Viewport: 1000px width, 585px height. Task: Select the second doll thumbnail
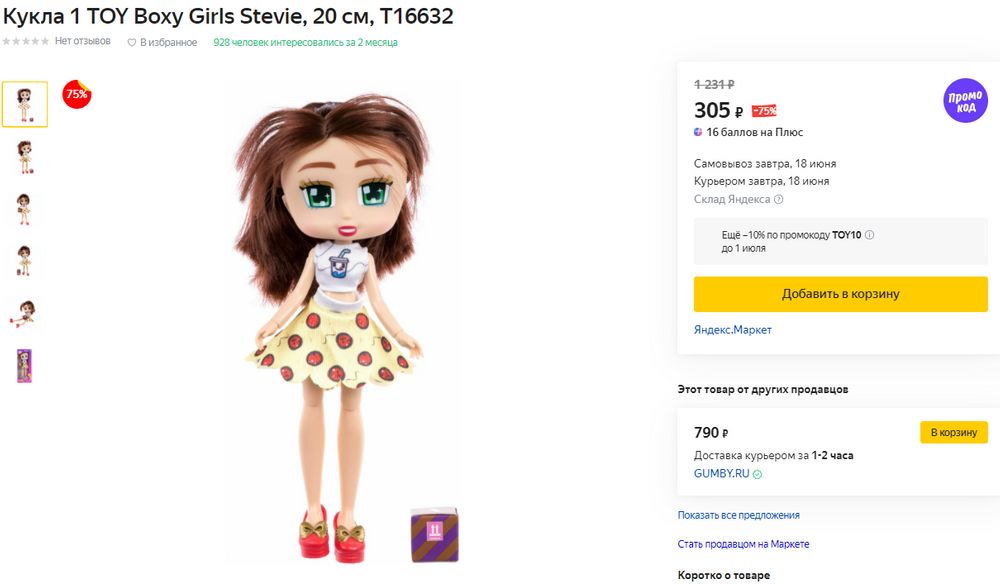click(24, 157)
